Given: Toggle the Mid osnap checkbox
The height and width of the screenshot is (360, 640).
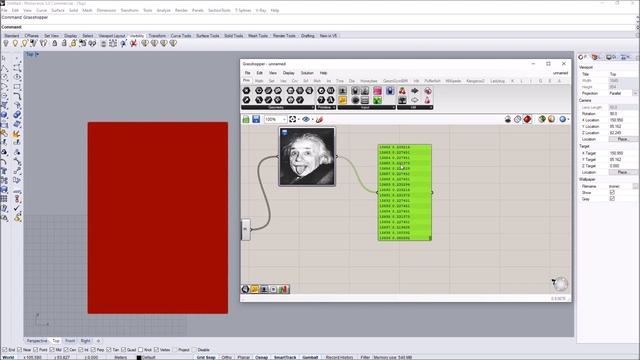Looking at the screenshot, I should click(x=52, y=350).
